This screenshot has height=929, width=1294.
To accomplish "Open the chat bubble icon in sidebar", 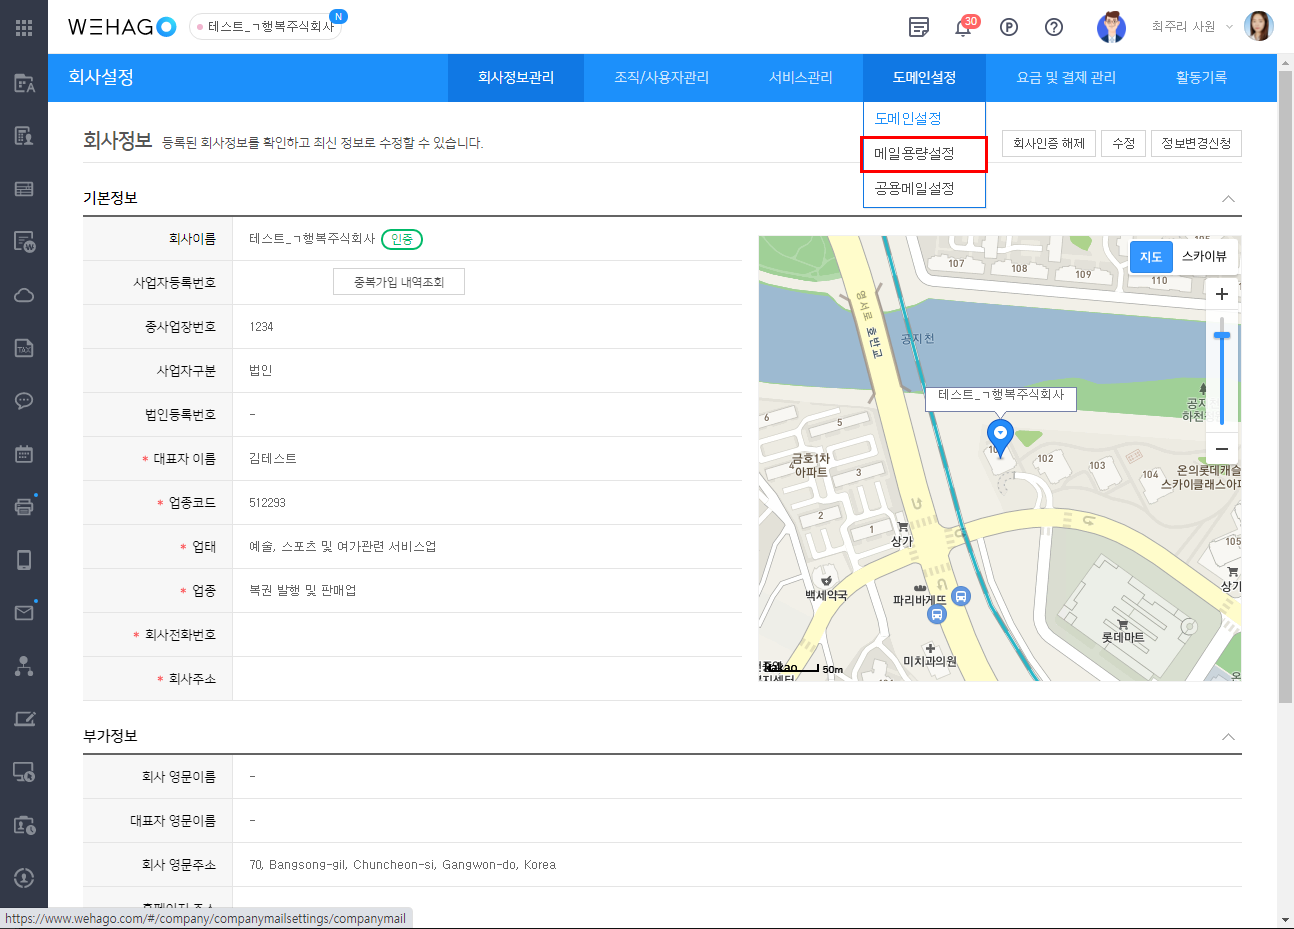I will tap(24, 401).
